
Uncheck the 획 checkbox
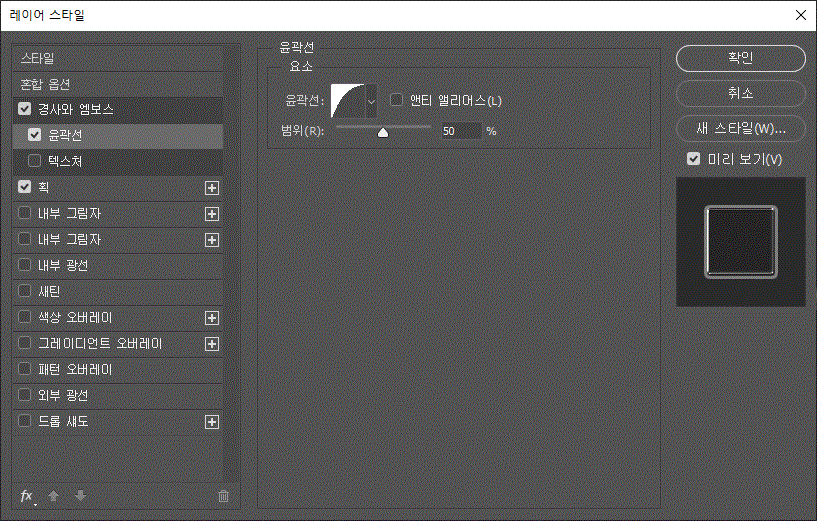pos(24,187)
